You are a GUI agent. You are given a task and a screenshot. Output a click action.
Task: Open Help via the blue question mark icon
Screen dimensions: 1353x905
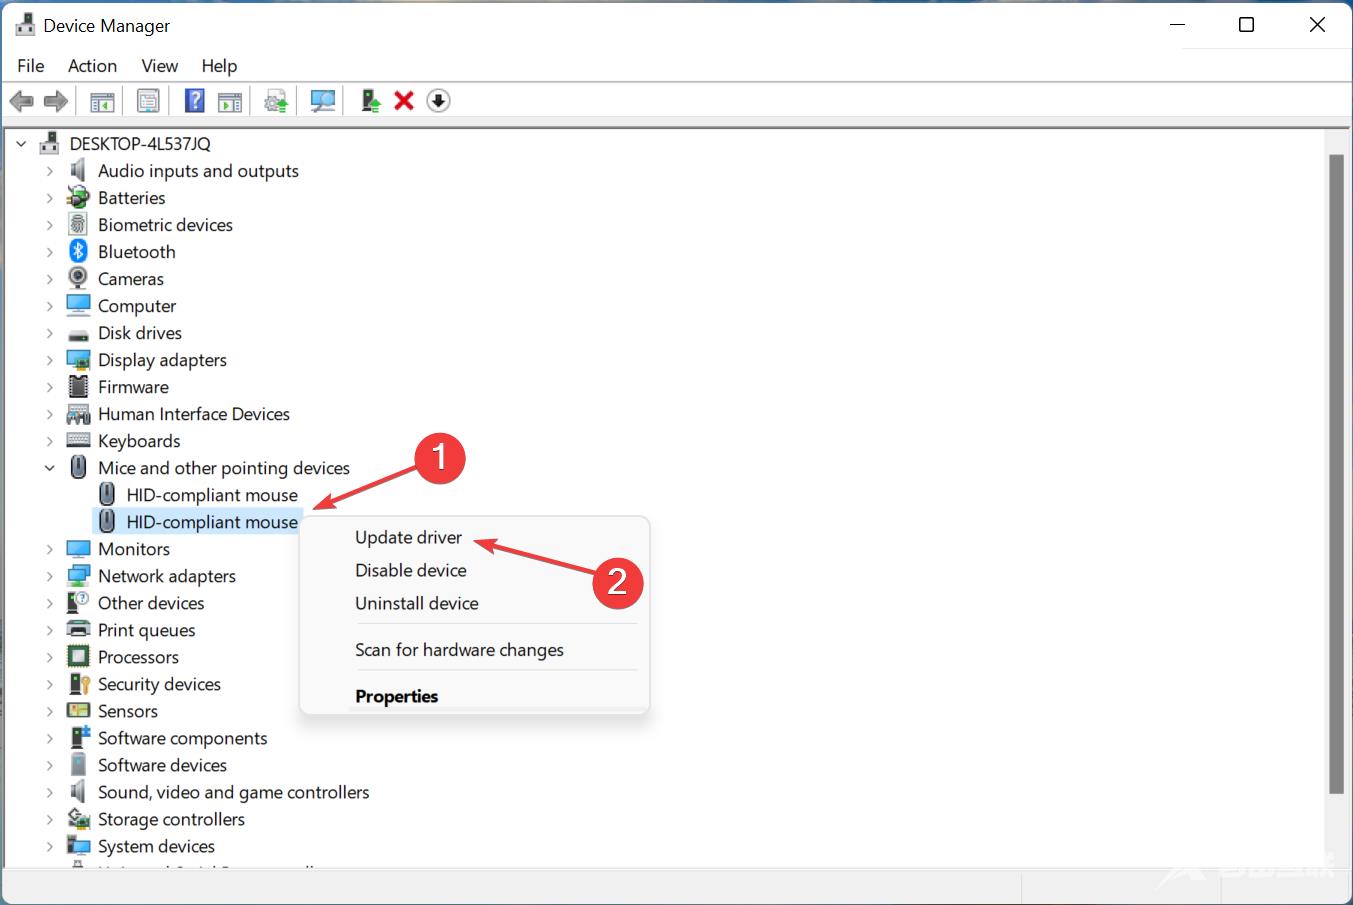tap(195, 101)
